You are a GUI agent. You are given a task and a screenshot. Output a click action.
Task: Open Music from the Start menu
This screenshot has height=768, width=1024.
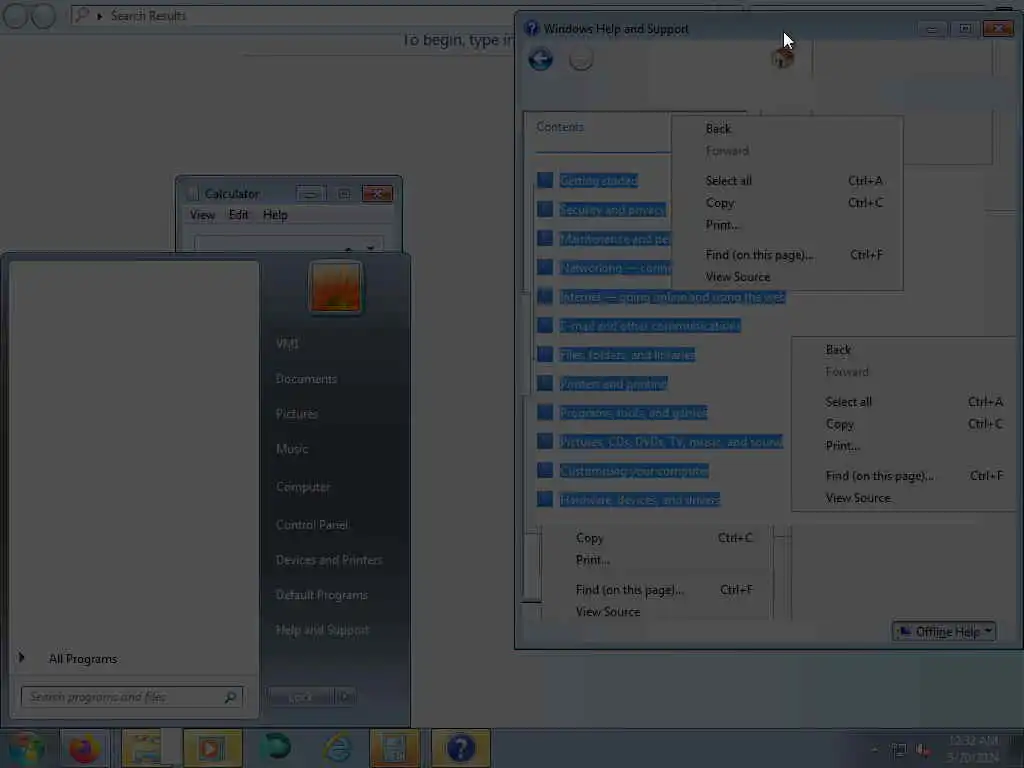tap(292, 449)
